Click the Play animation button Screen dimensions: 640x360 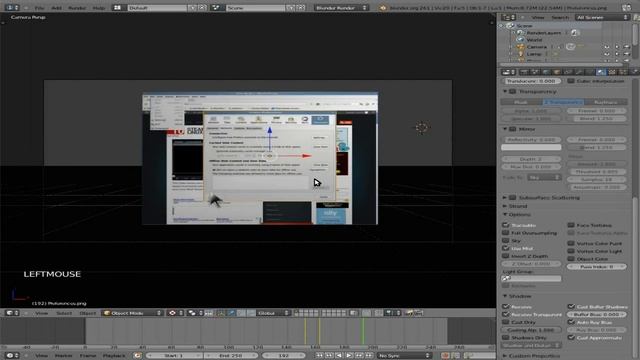349,356
